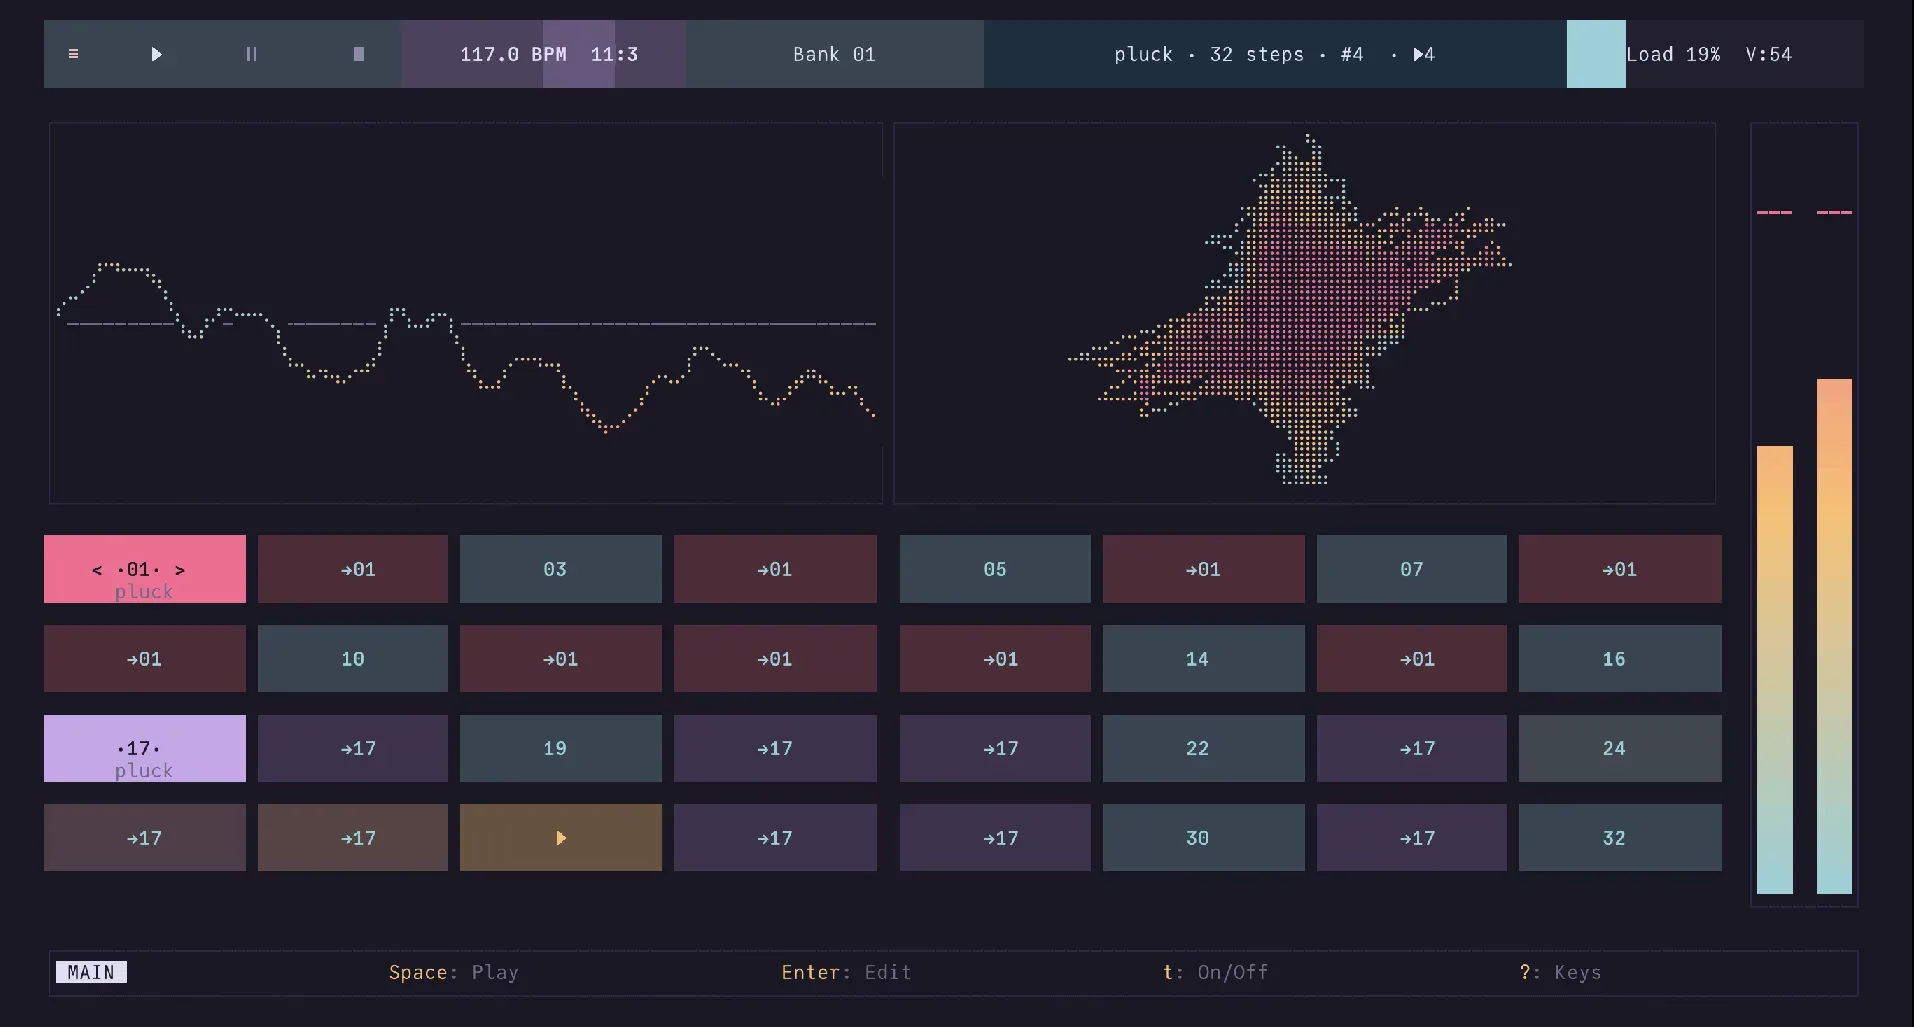Toggle step 10
Image resolution: width=1914 pixels, height=1027 pixels.
pos(353,659)
